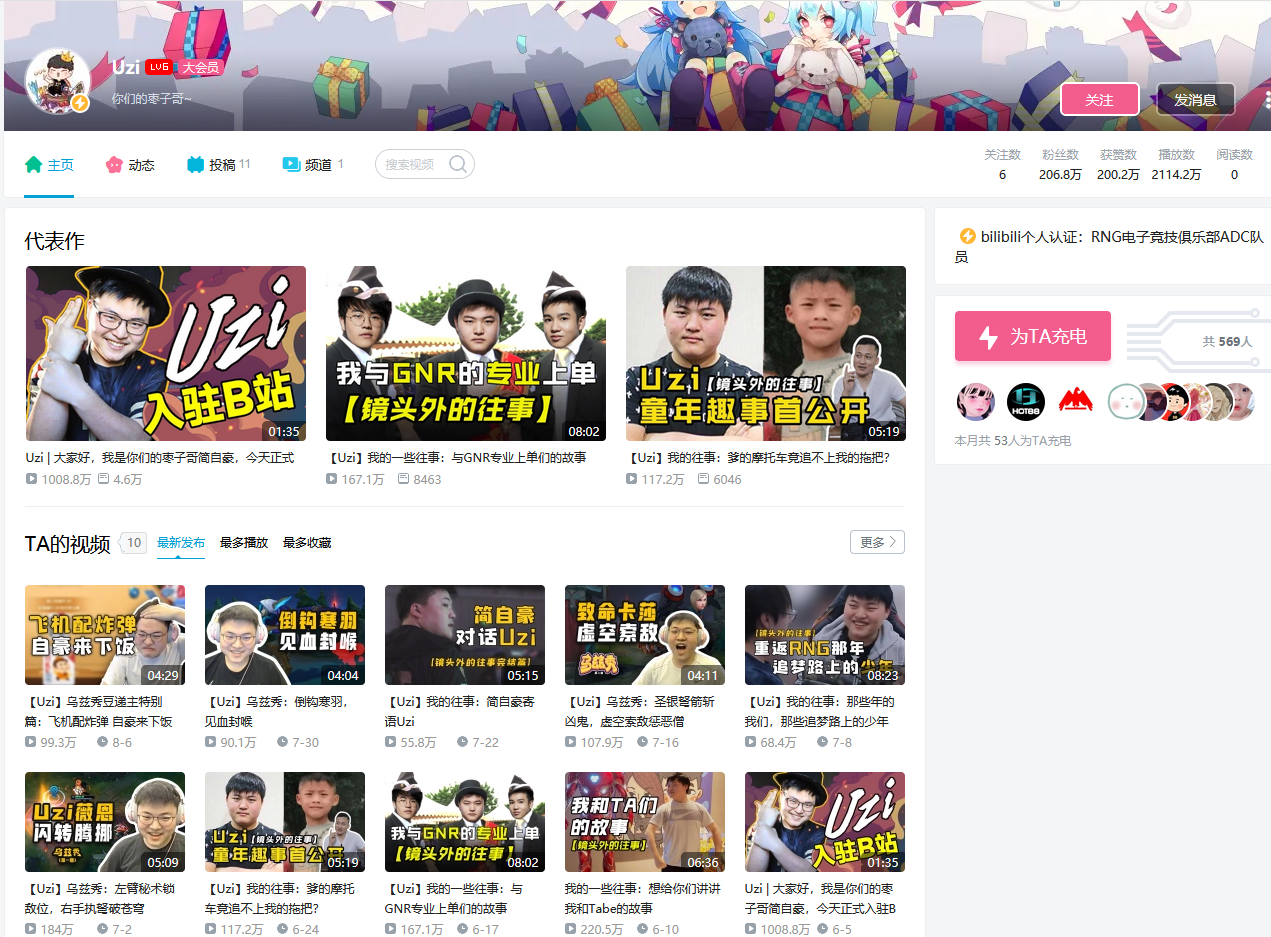Select the 最多收藏 sort tab
Screen dimensions: 1271x937
click(307, 543)
